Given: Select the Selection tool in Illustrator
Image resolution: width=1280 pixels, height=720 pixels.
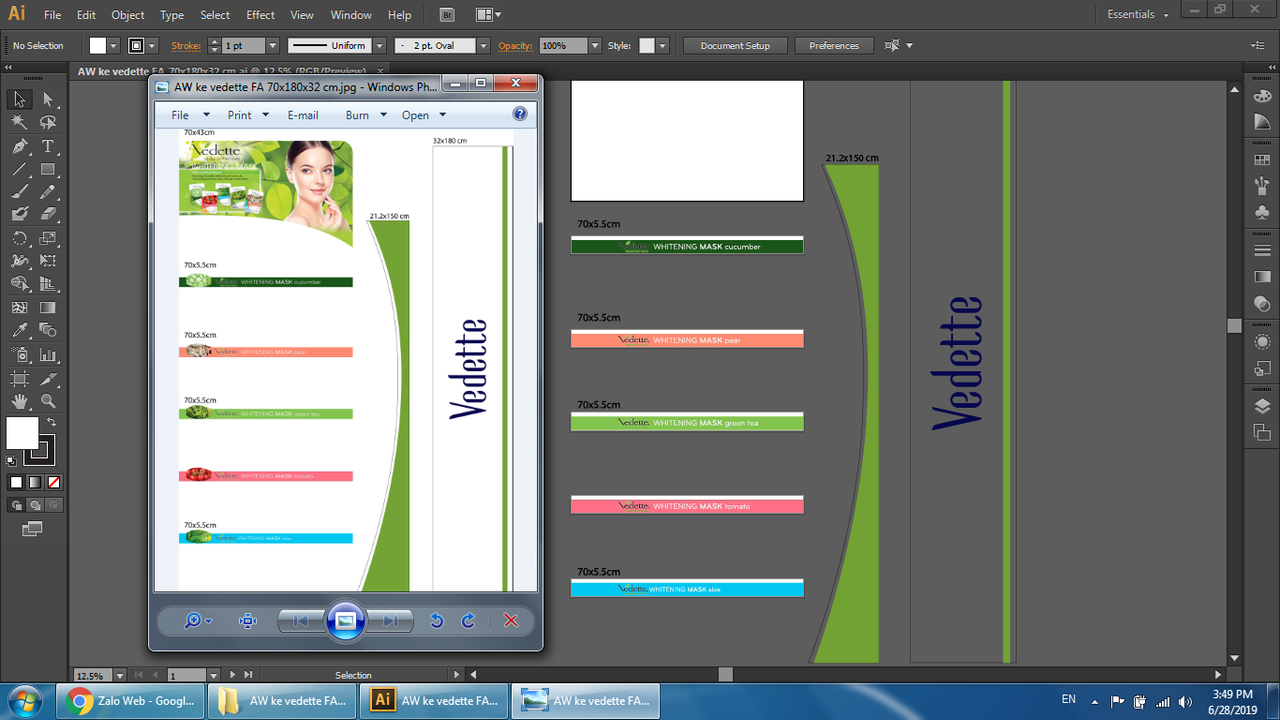Looking at the screenshot, I should (x=19, y=99).
